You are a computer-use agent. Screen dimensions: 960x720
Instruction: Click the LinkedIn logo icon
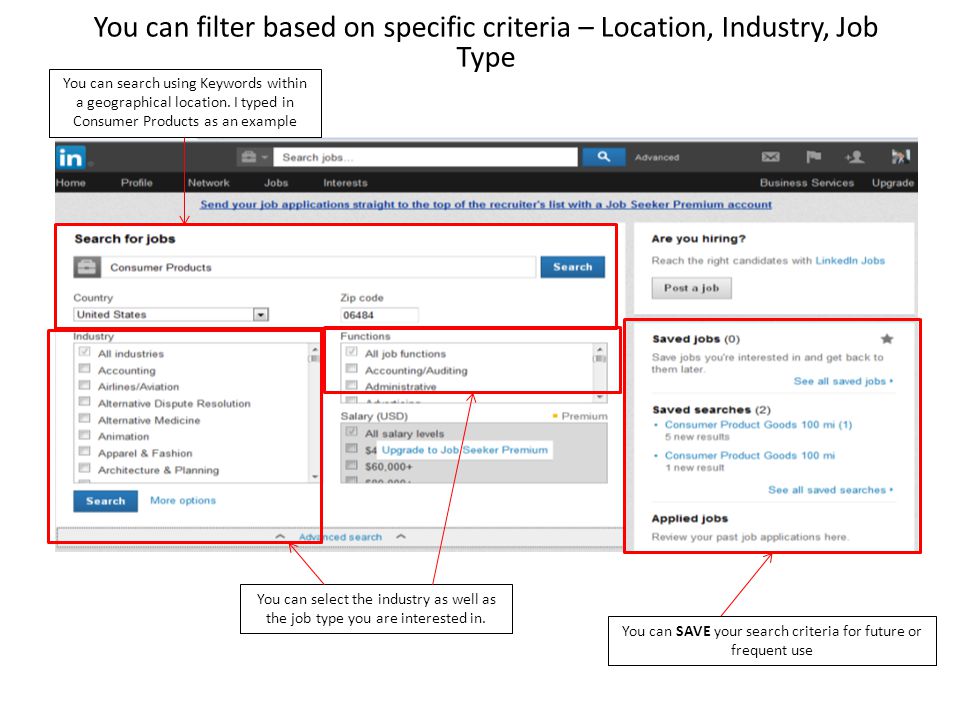tap(71, 157)
